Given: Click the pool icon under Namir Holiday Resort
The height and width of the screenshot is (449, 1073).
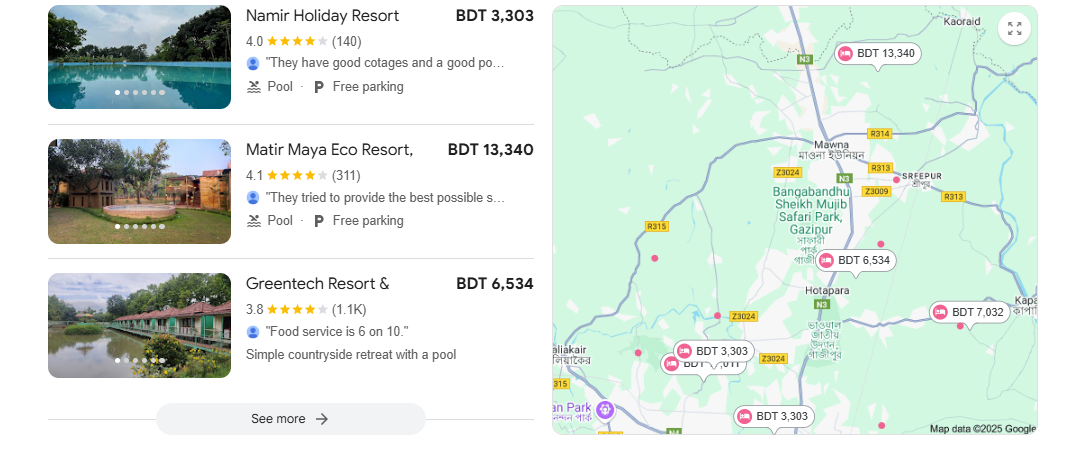Looking at the screenshot, I should point(254,87).
